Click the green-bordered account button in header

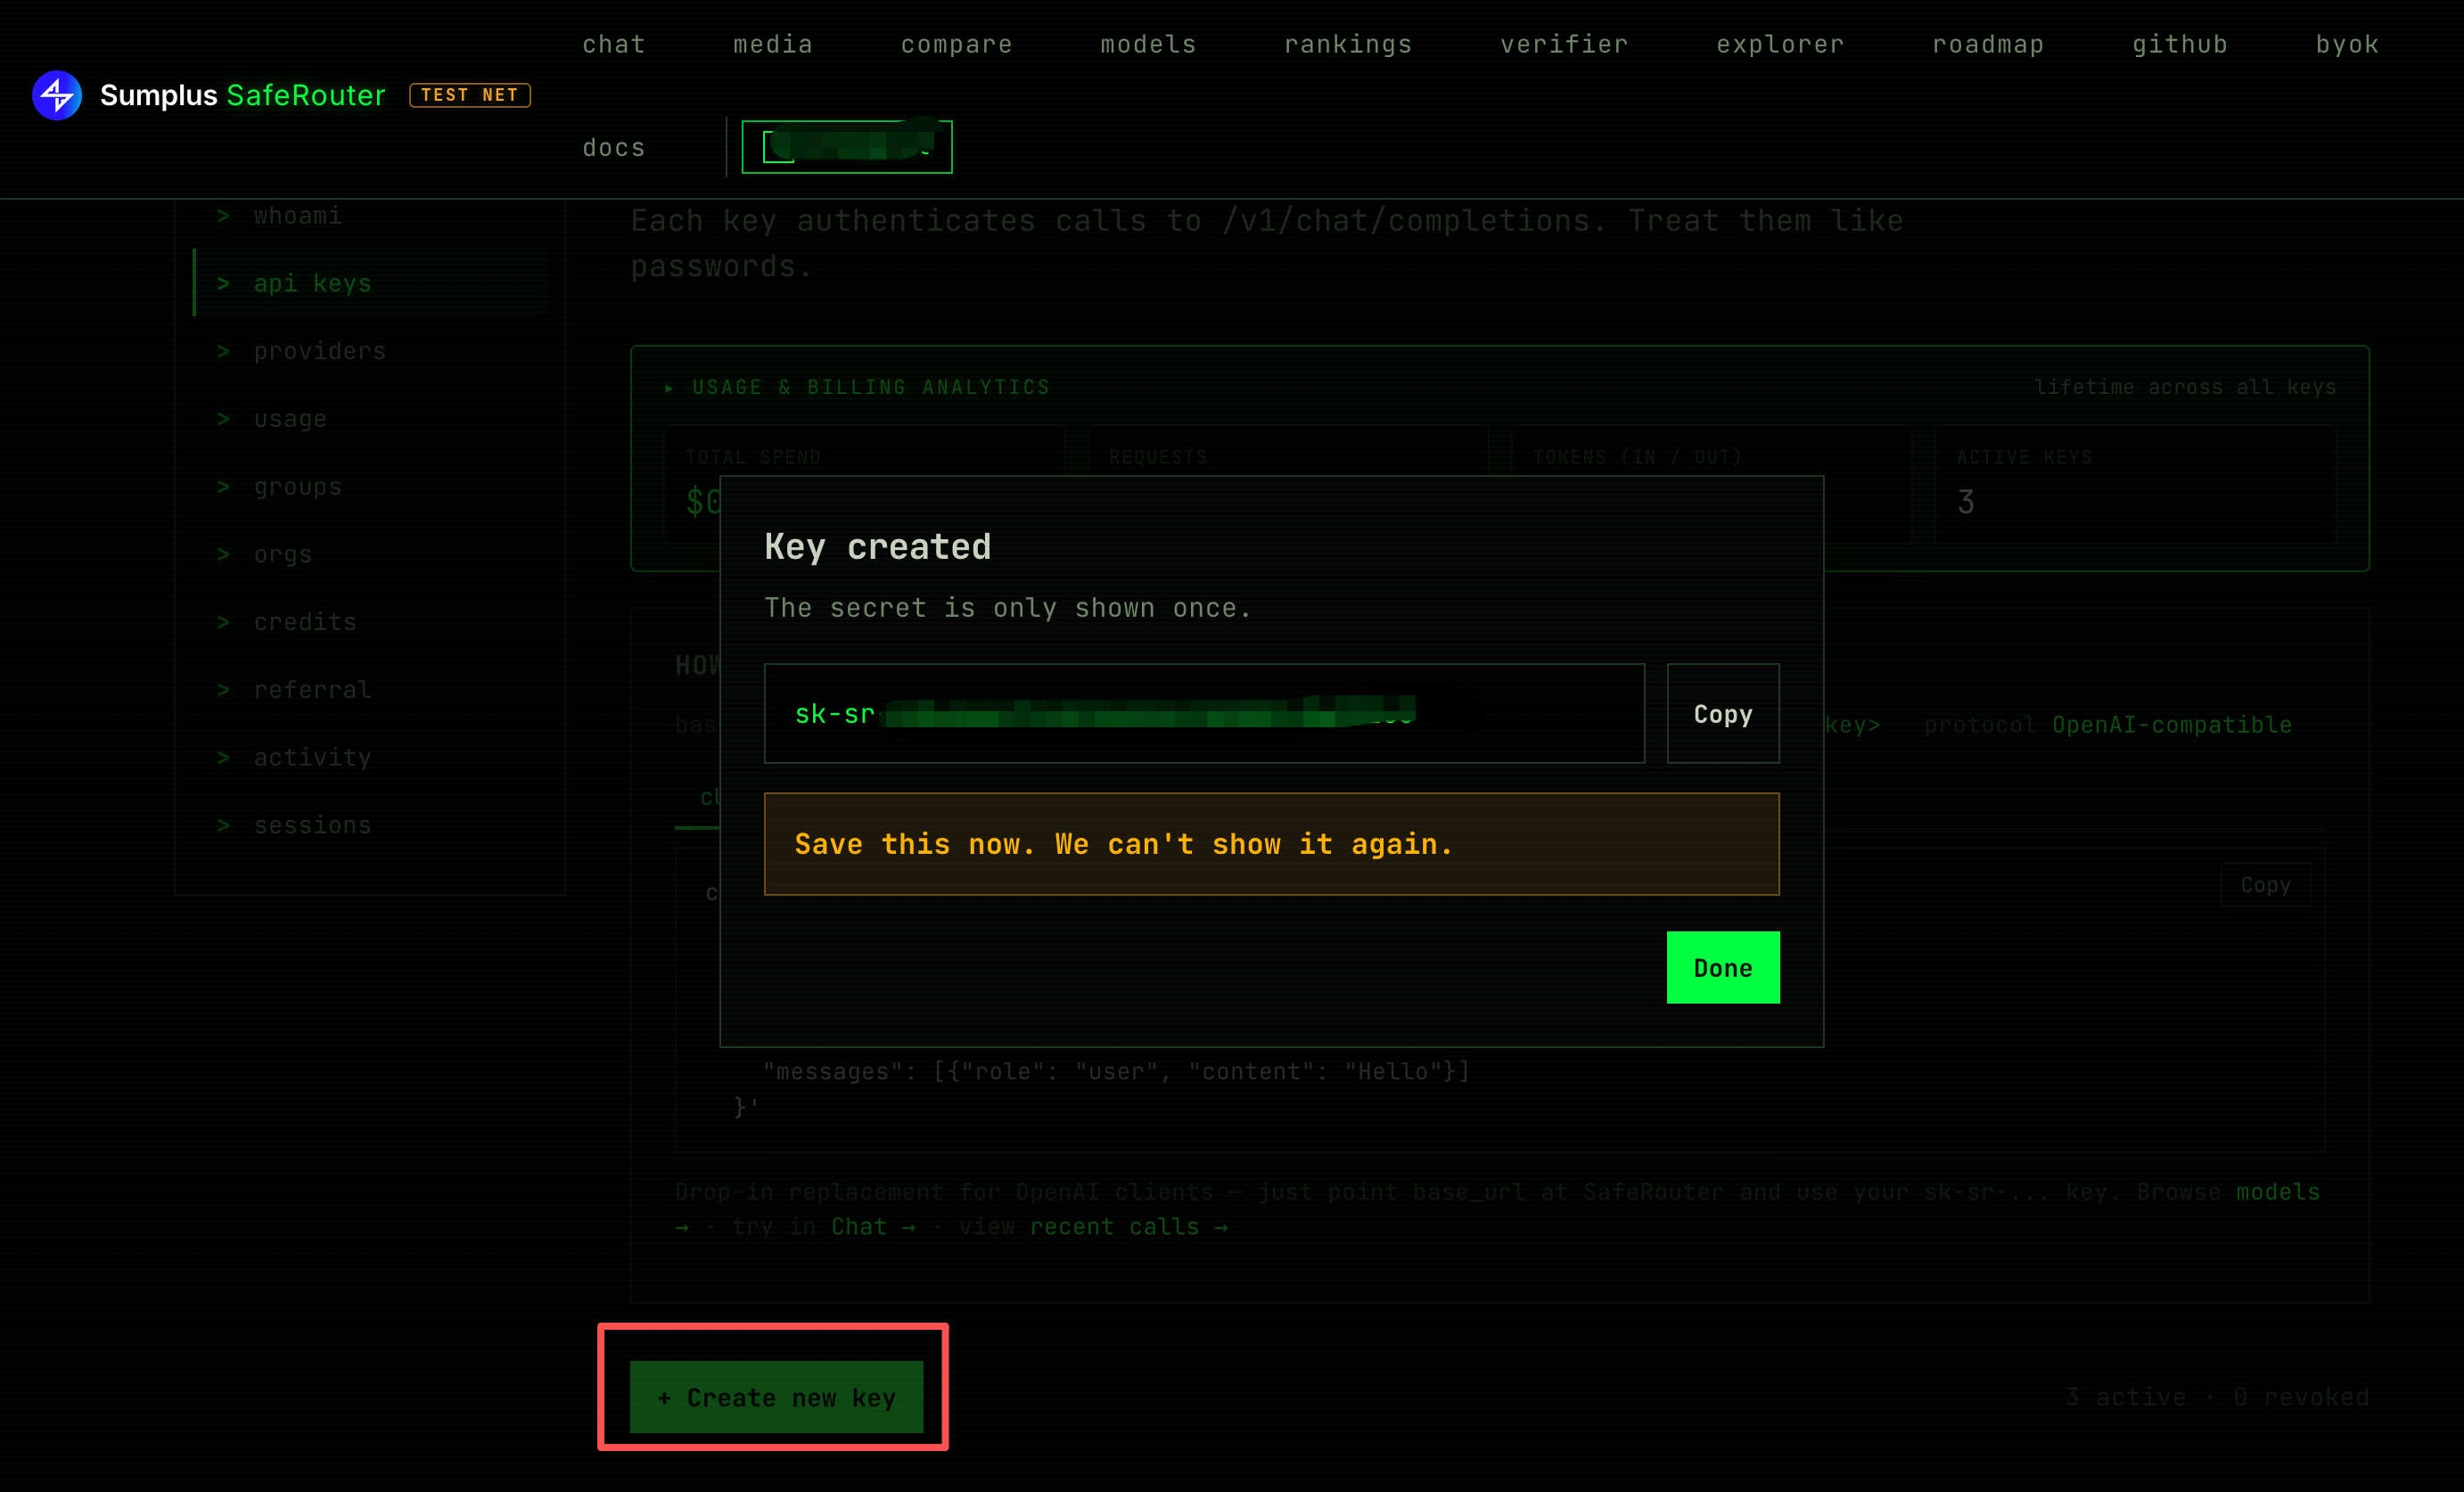coord(847,147)
